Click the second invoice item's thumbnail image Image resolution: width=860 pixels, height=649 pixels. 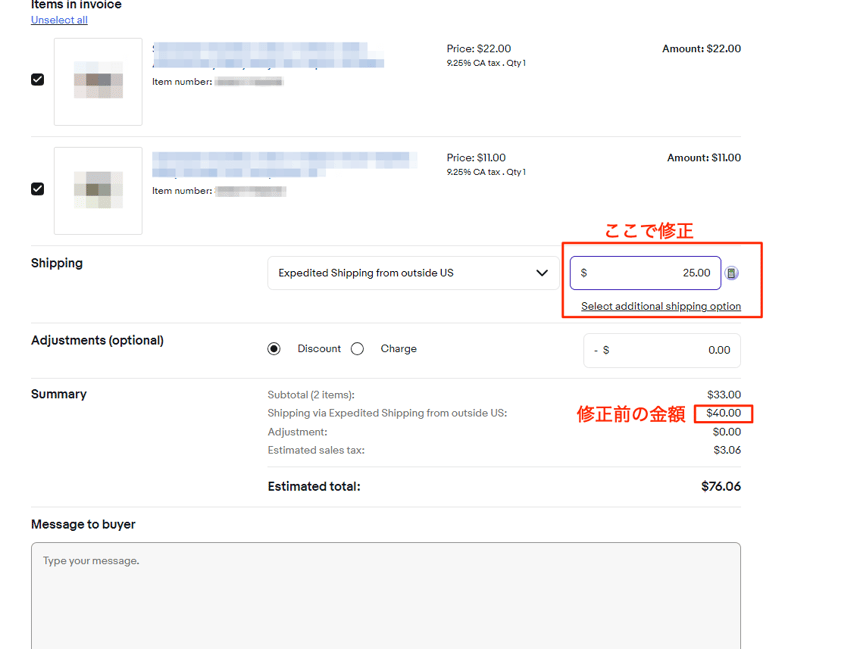98,191
